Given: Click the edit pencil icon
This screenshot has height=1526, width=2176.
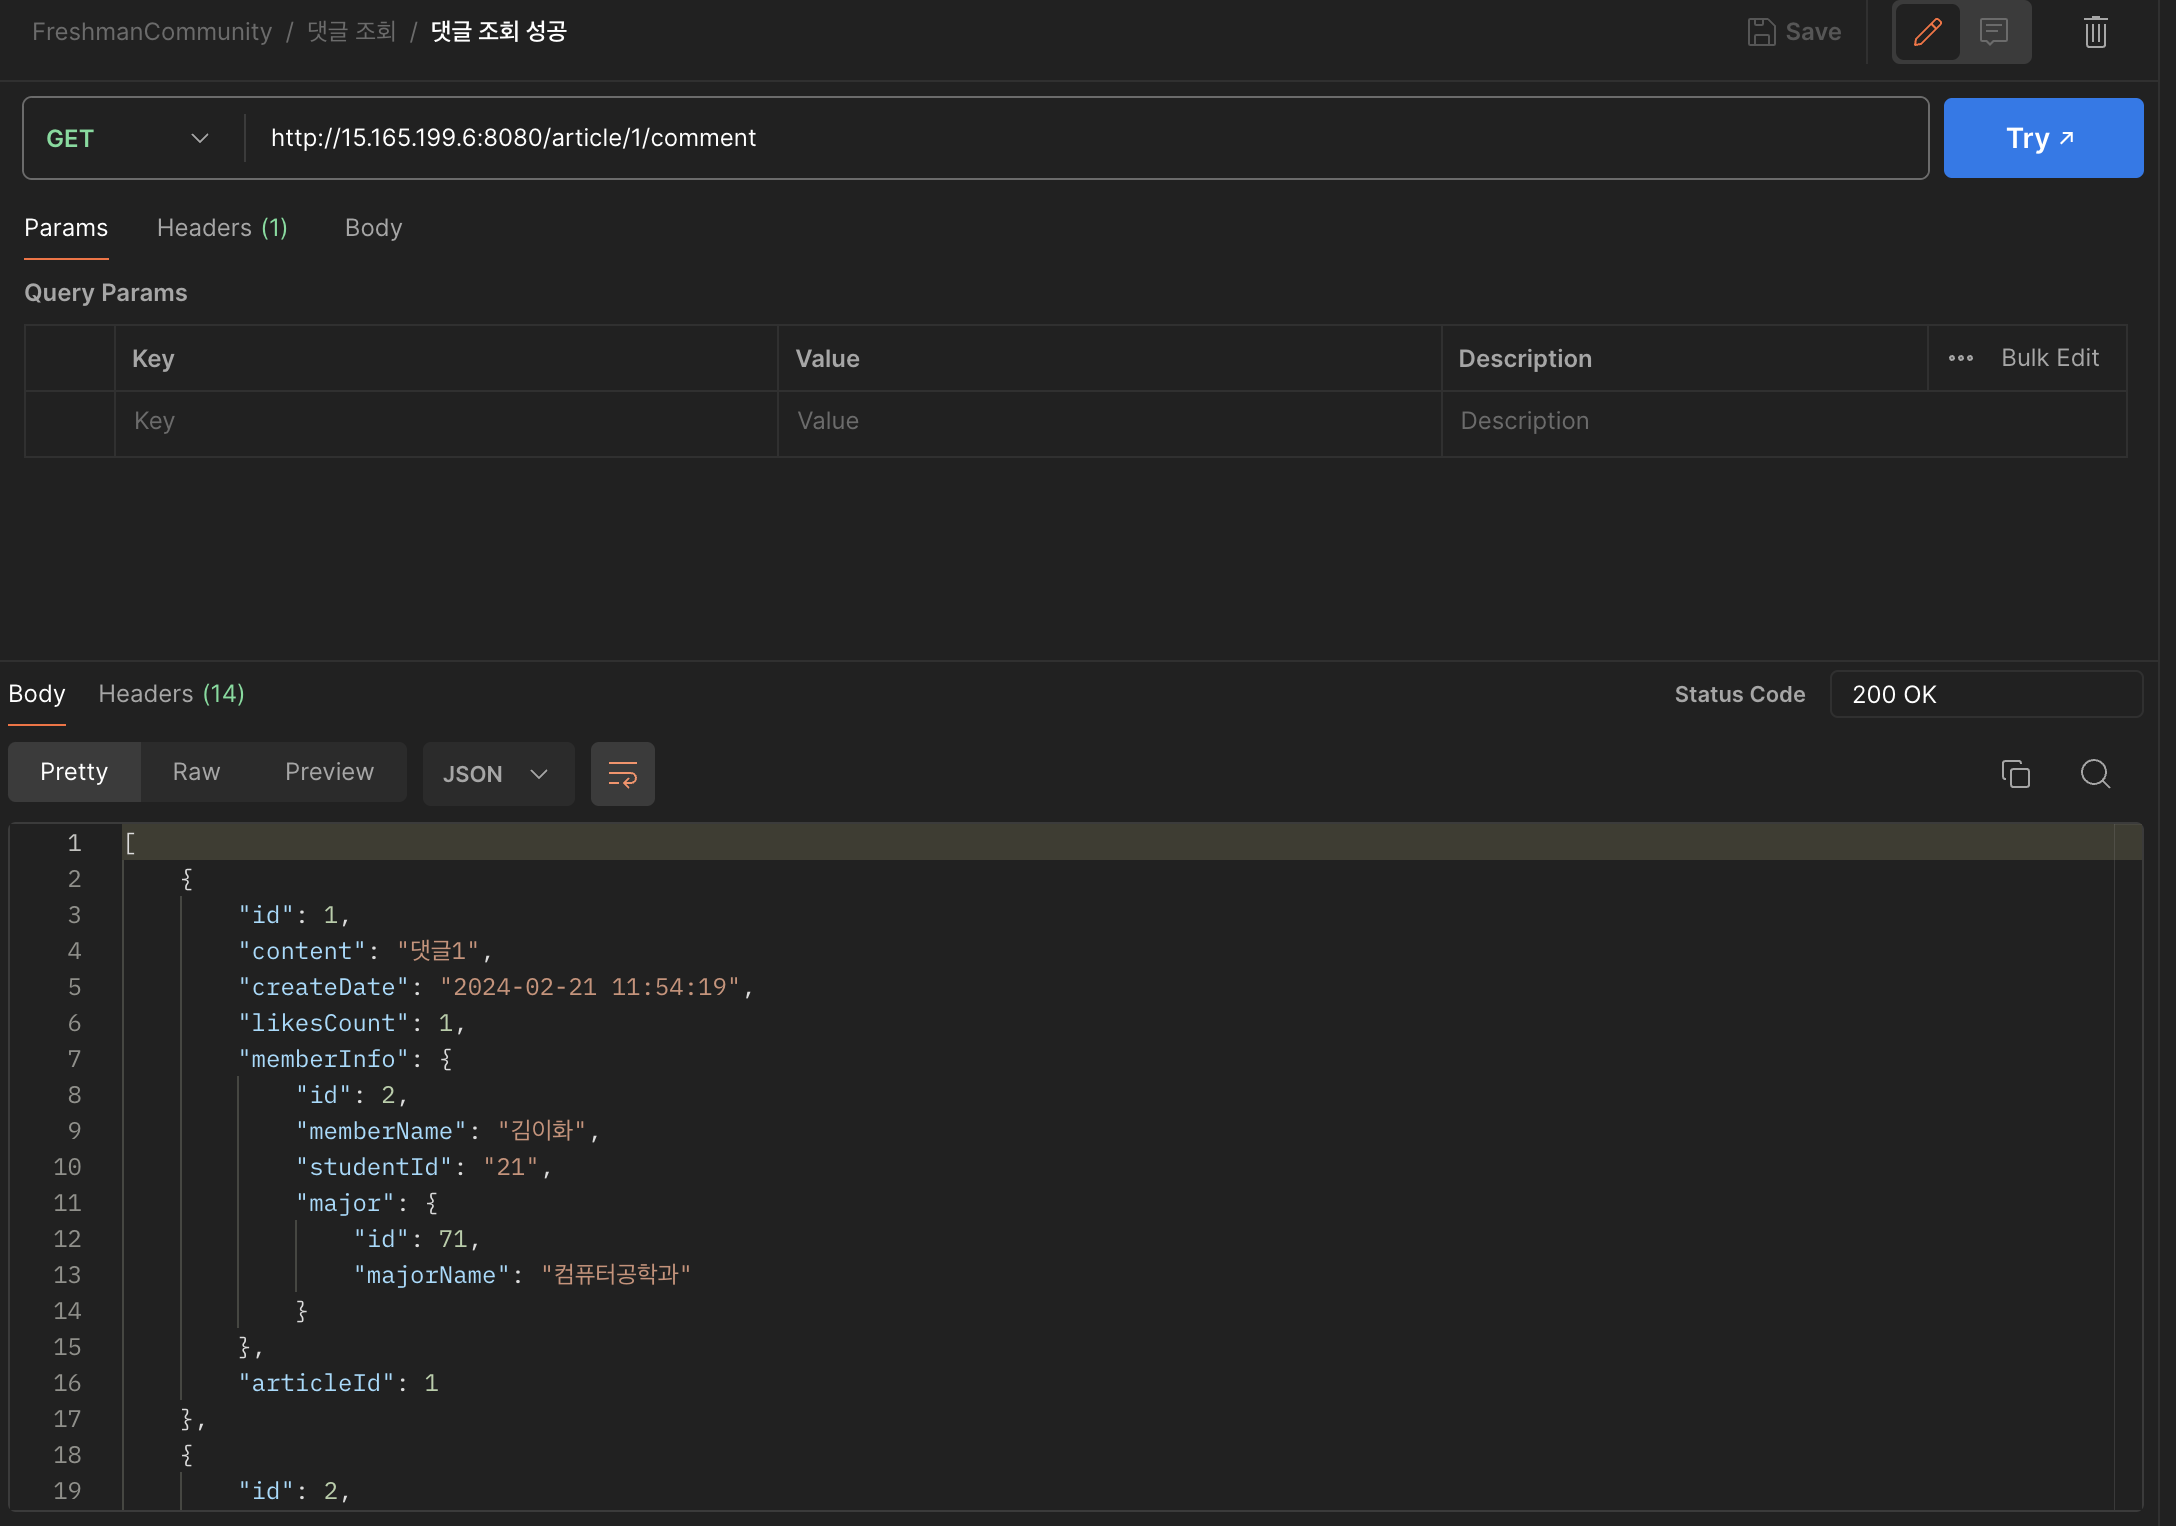Looking at the screenshot, I should [1927, 32].
